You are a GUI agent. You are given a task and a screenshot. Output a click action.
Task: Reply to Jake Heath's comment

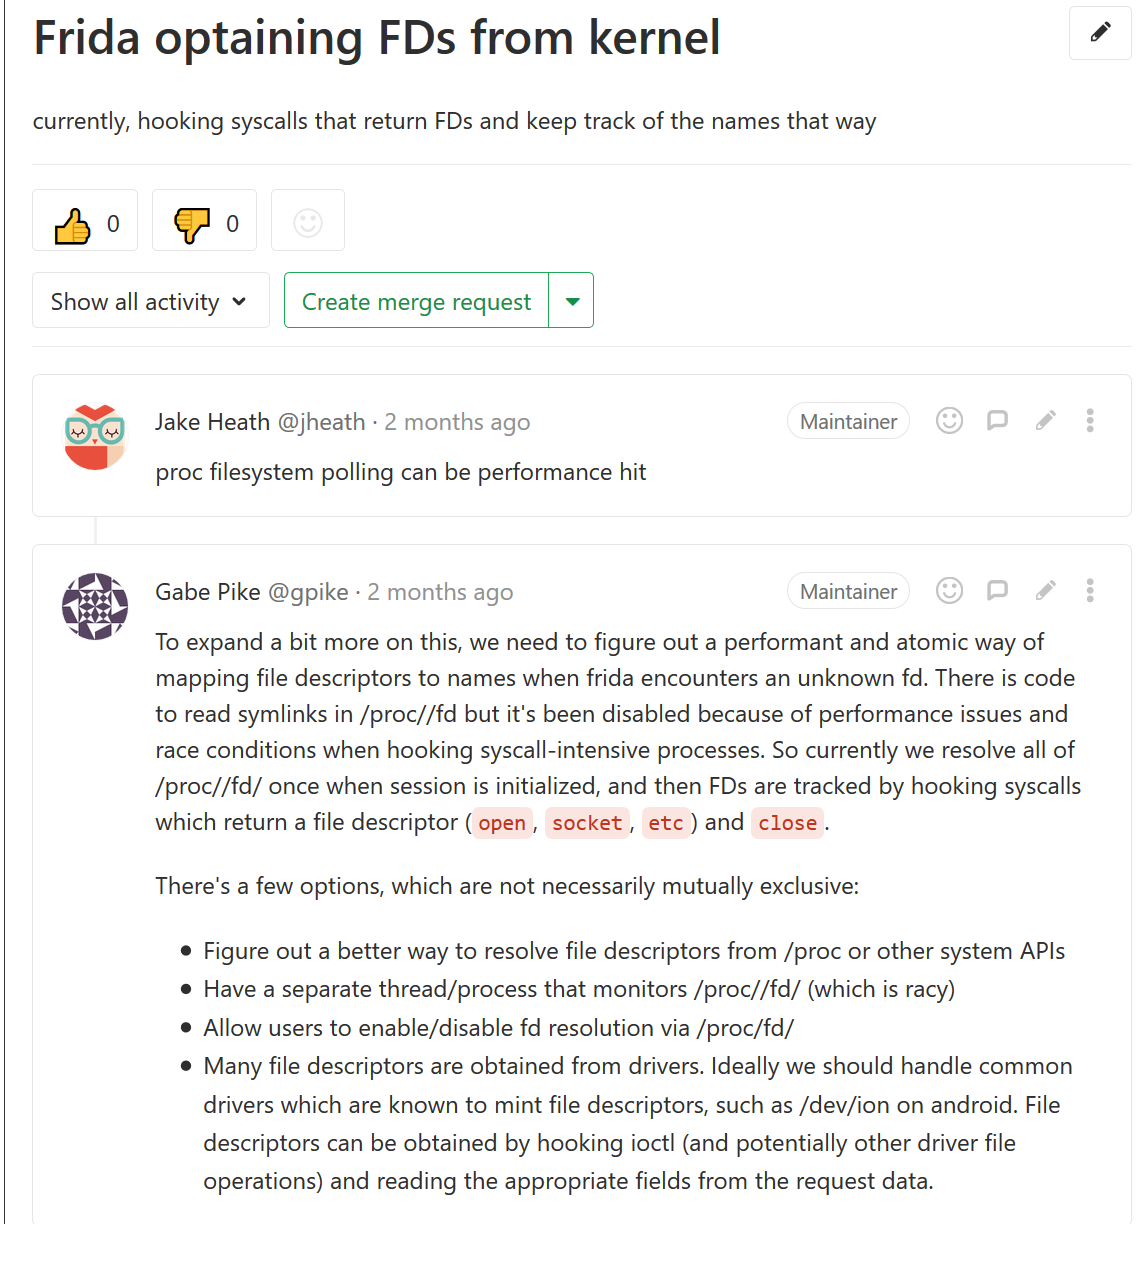point(997,421)
